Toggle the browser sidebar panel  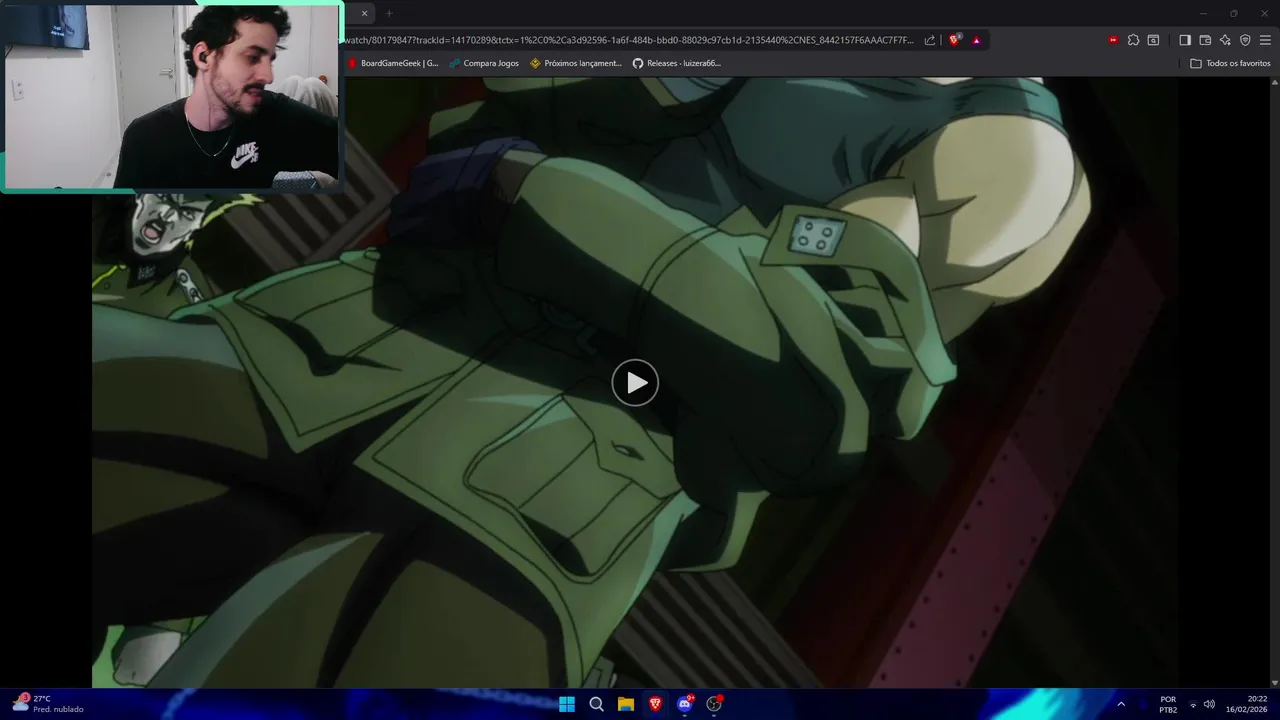click(x=1185, y=40)
